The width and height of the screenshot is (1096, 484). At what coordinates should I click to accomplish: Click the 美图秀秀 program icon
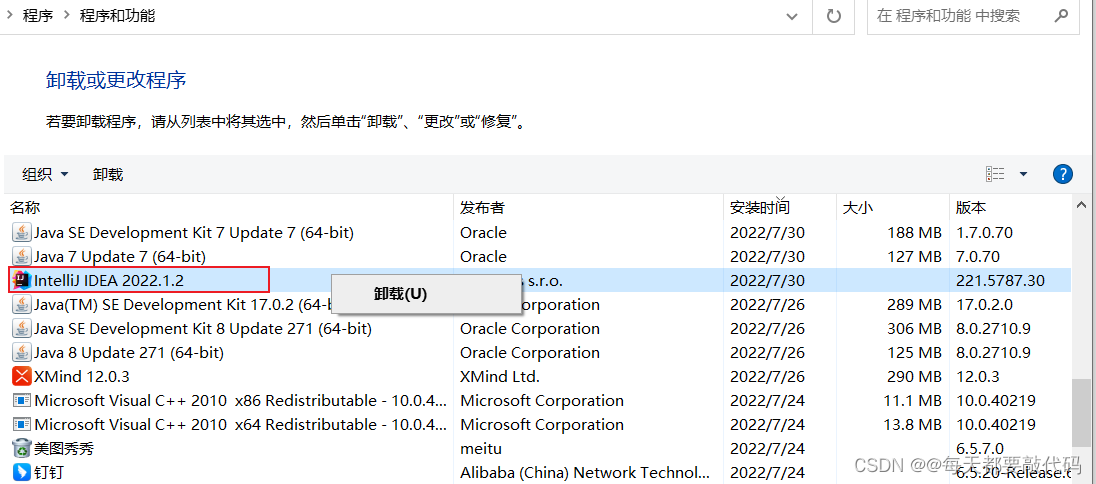coord(22,448)
